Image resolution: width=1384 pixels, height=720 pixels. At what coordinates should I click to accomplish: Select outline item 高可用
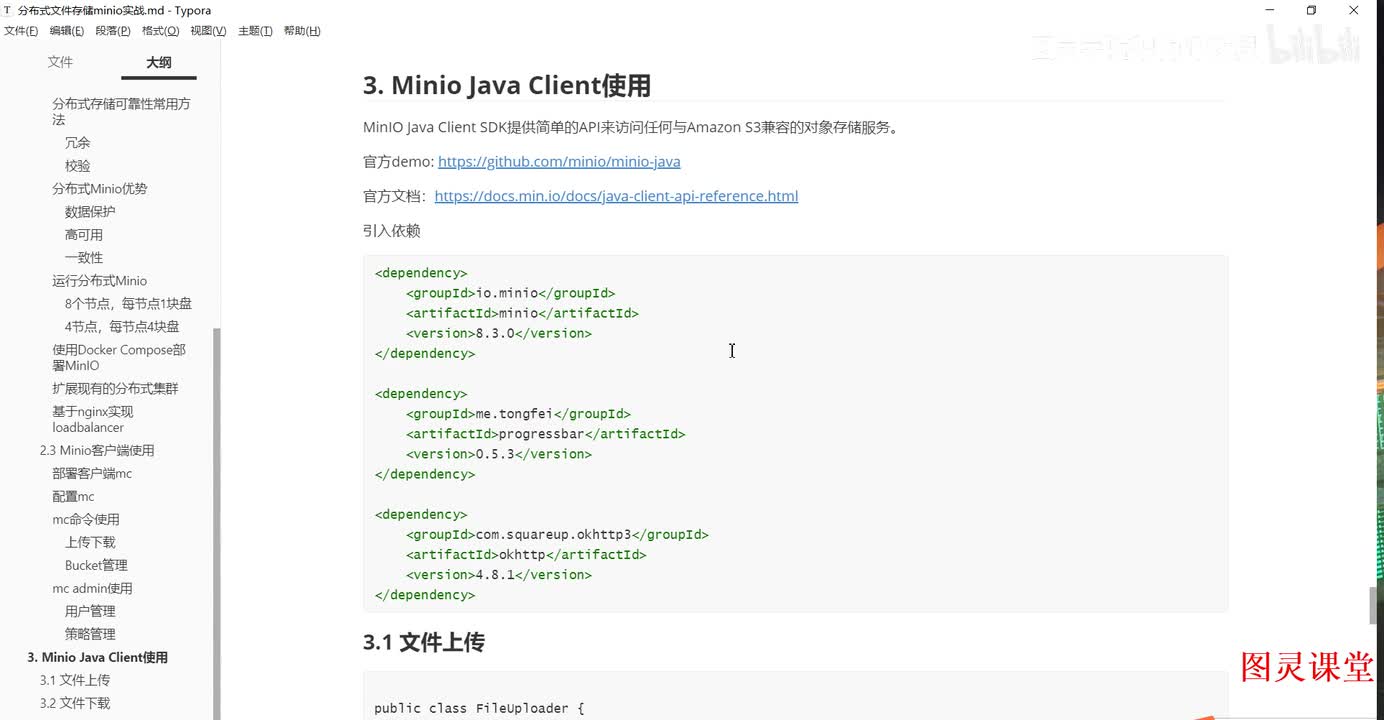(x=84, y=235)
